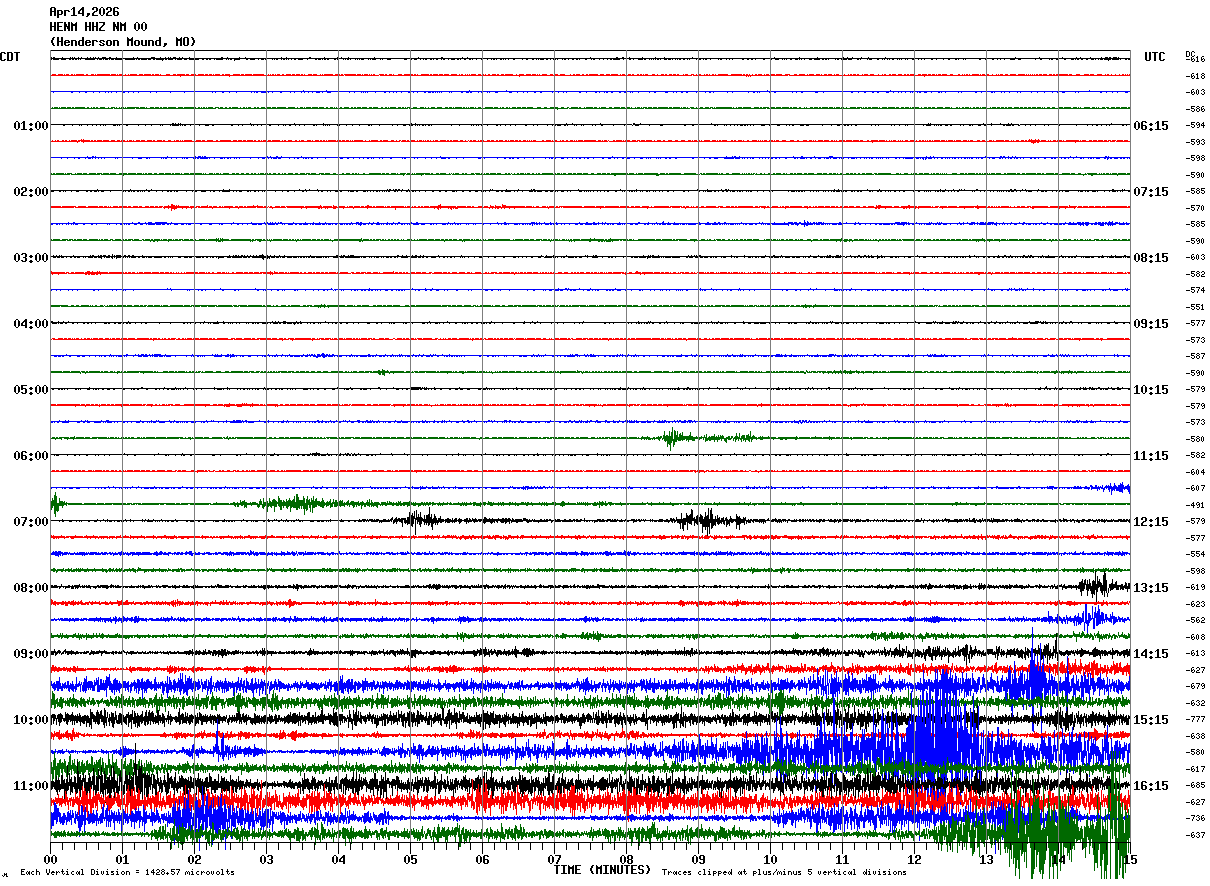
Task: Click the DC offset value -604
Action: (x=1195, y=472)
